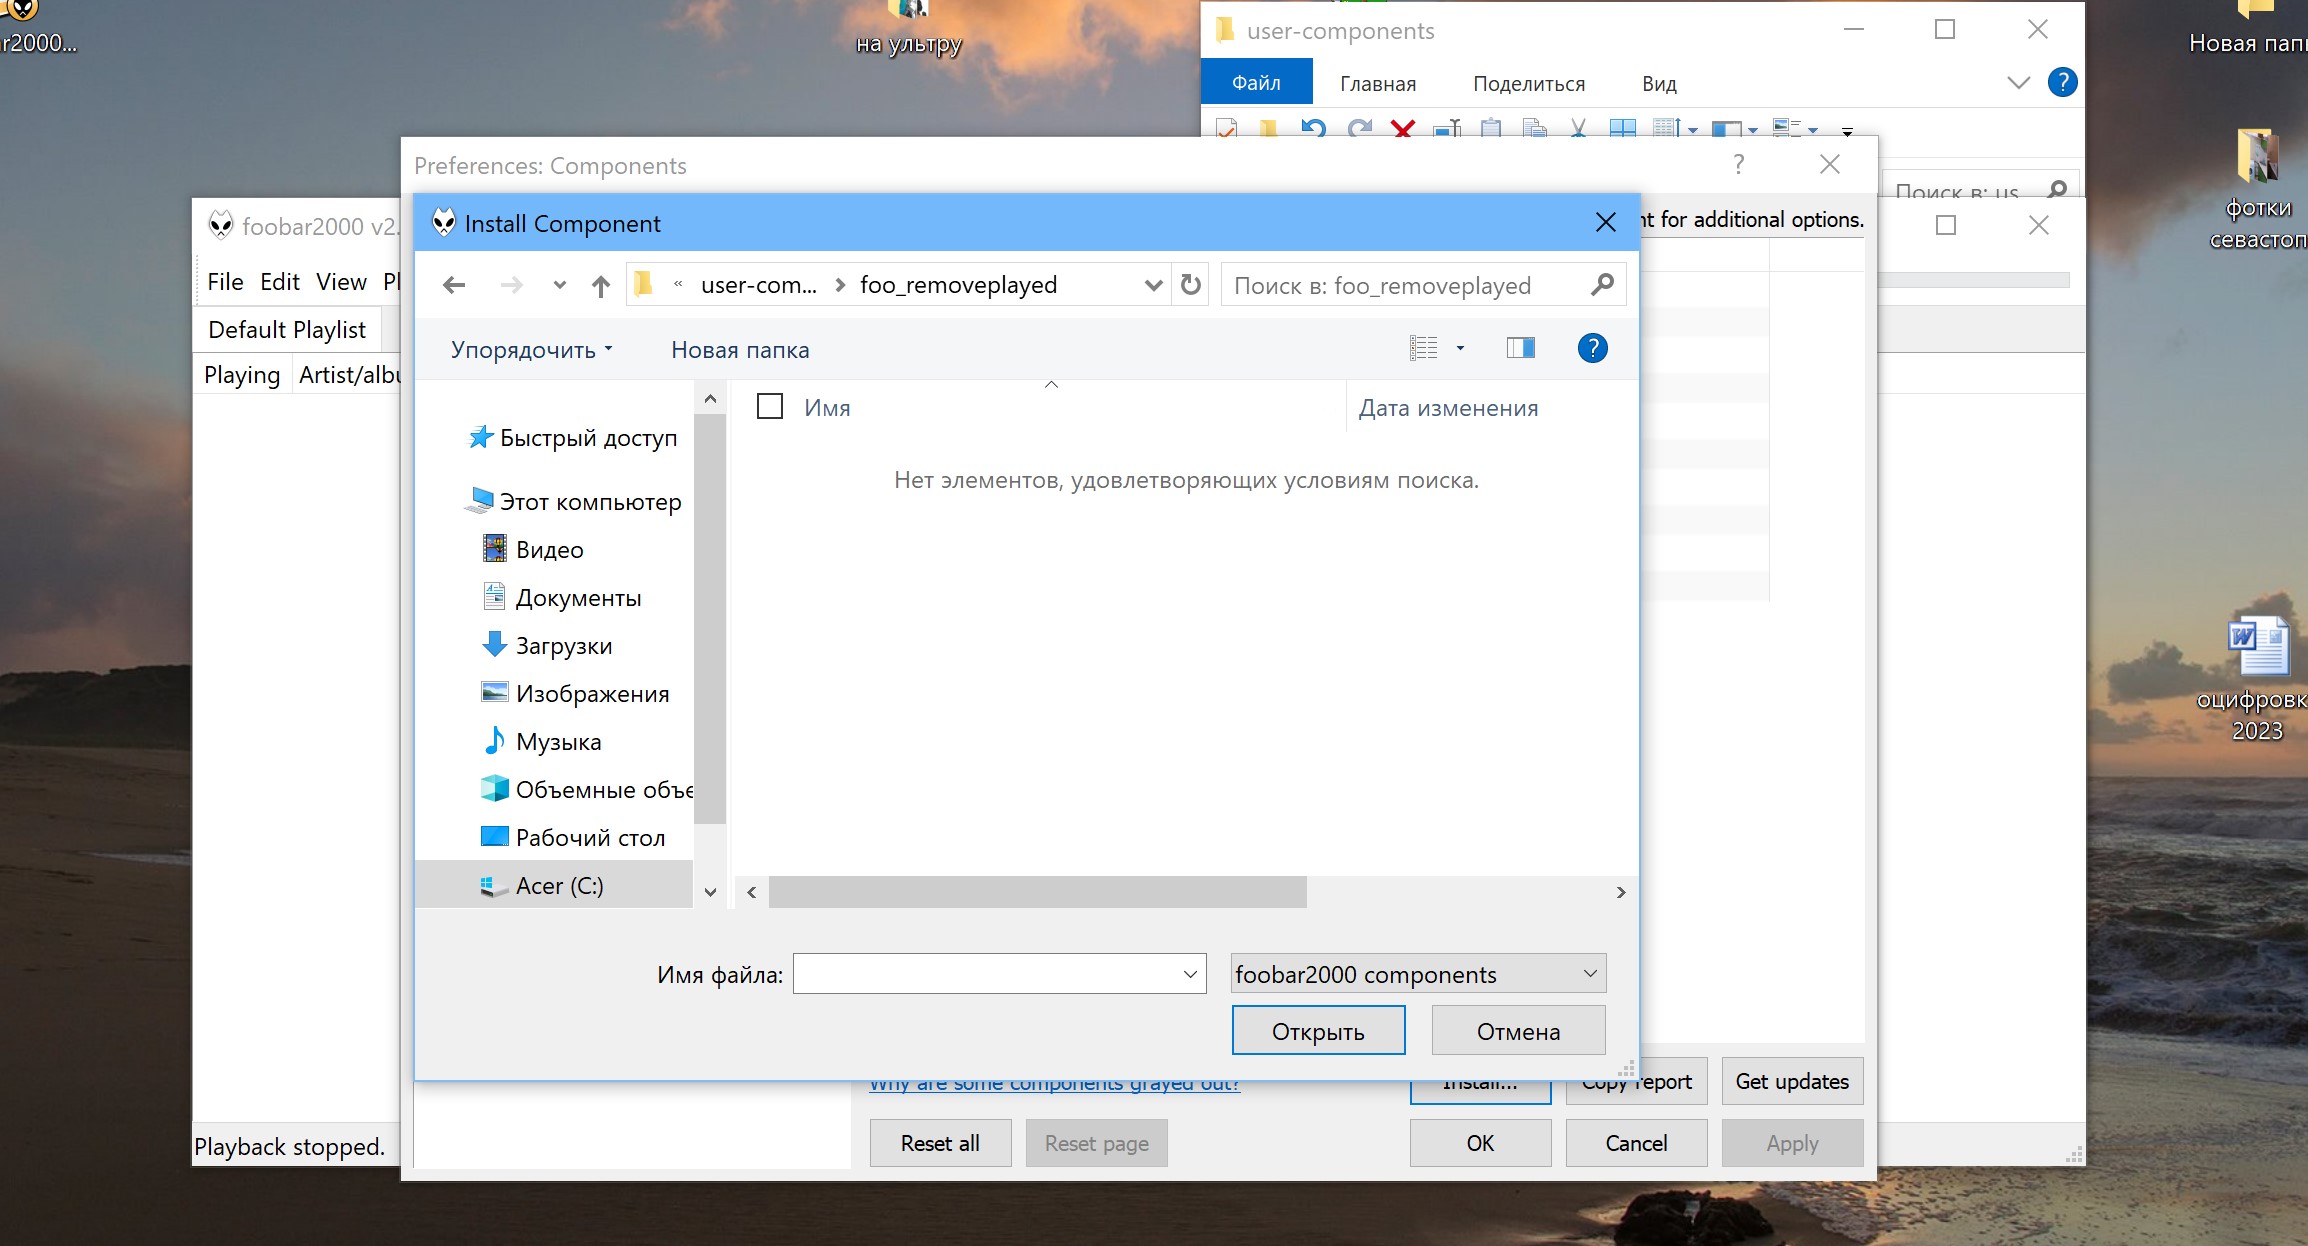Expand the foobar2000 components file type list
This screenshot has width=2308, height=1246.
point(1590,974)
